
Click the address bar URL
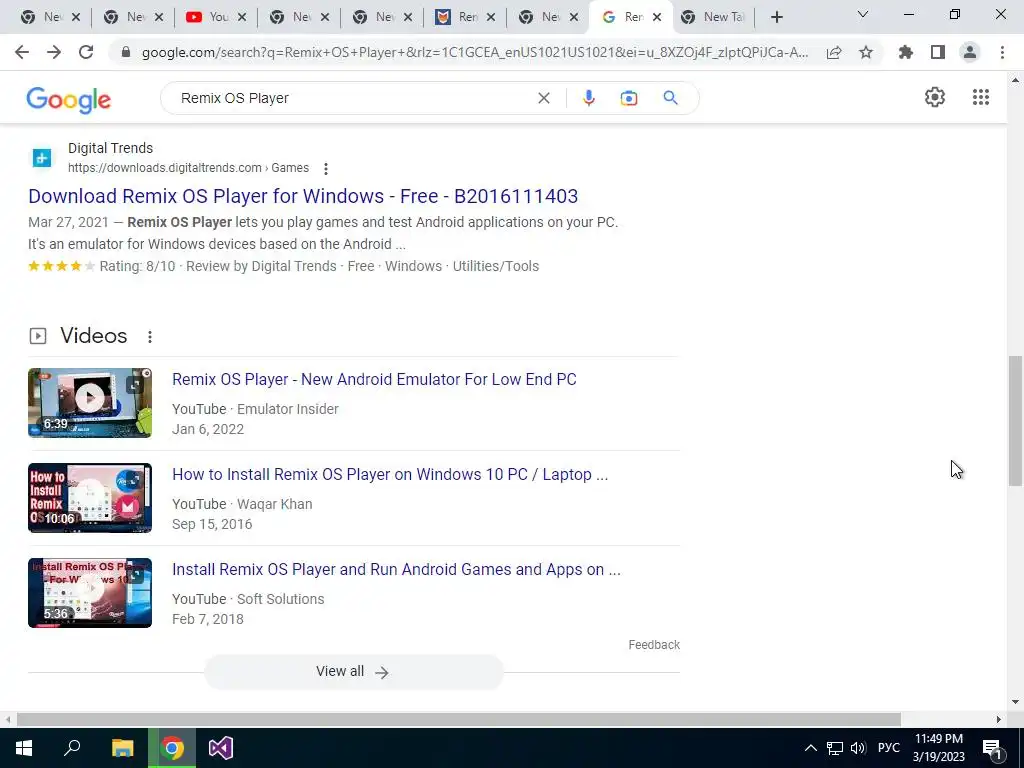pos(475,52)
